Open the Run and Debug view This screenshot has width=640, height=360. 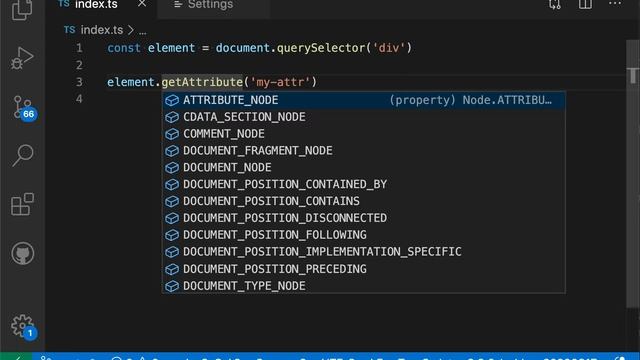point(22,58)
